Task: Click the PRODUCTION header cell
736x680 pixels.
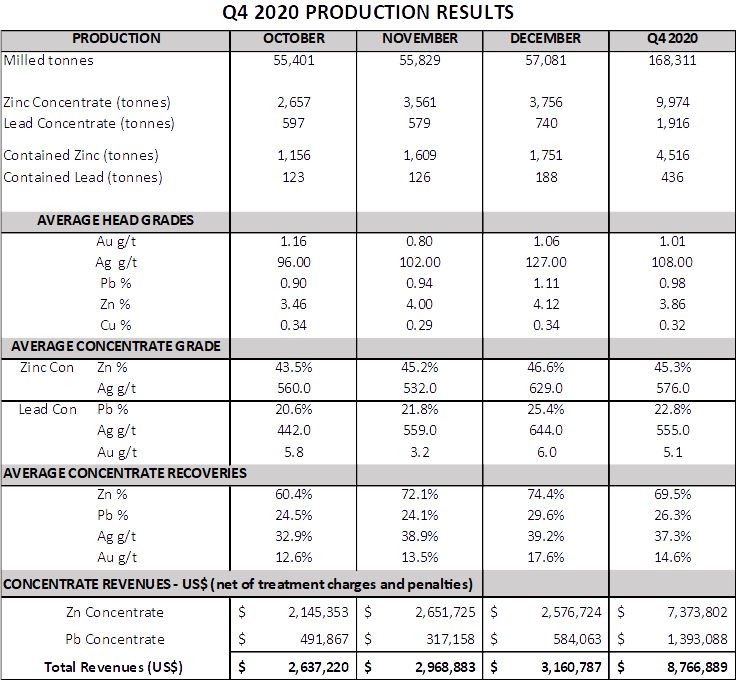Action: point(116,39)
